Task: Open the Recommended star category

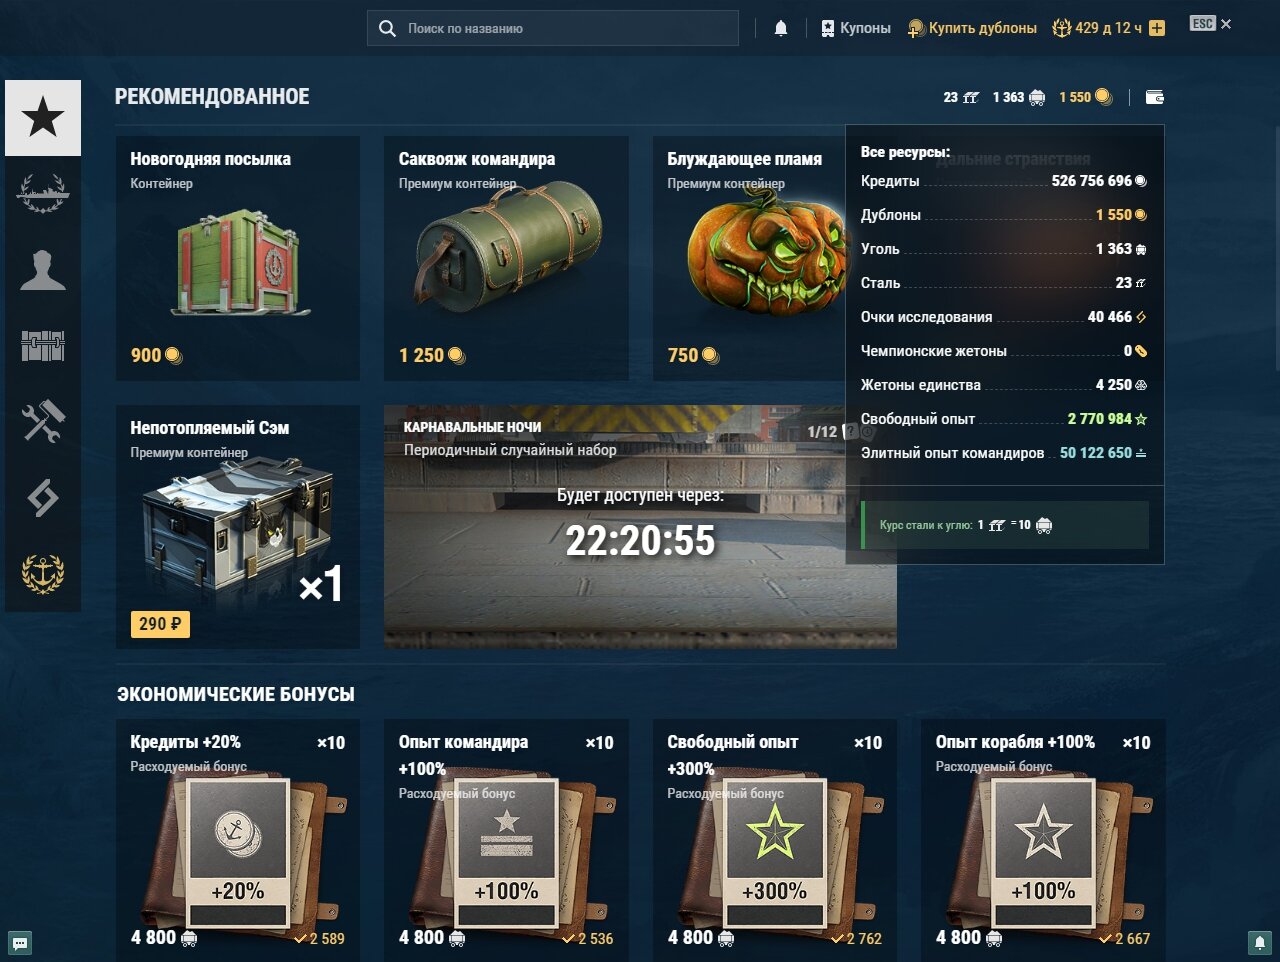Action: pos(43,118)
